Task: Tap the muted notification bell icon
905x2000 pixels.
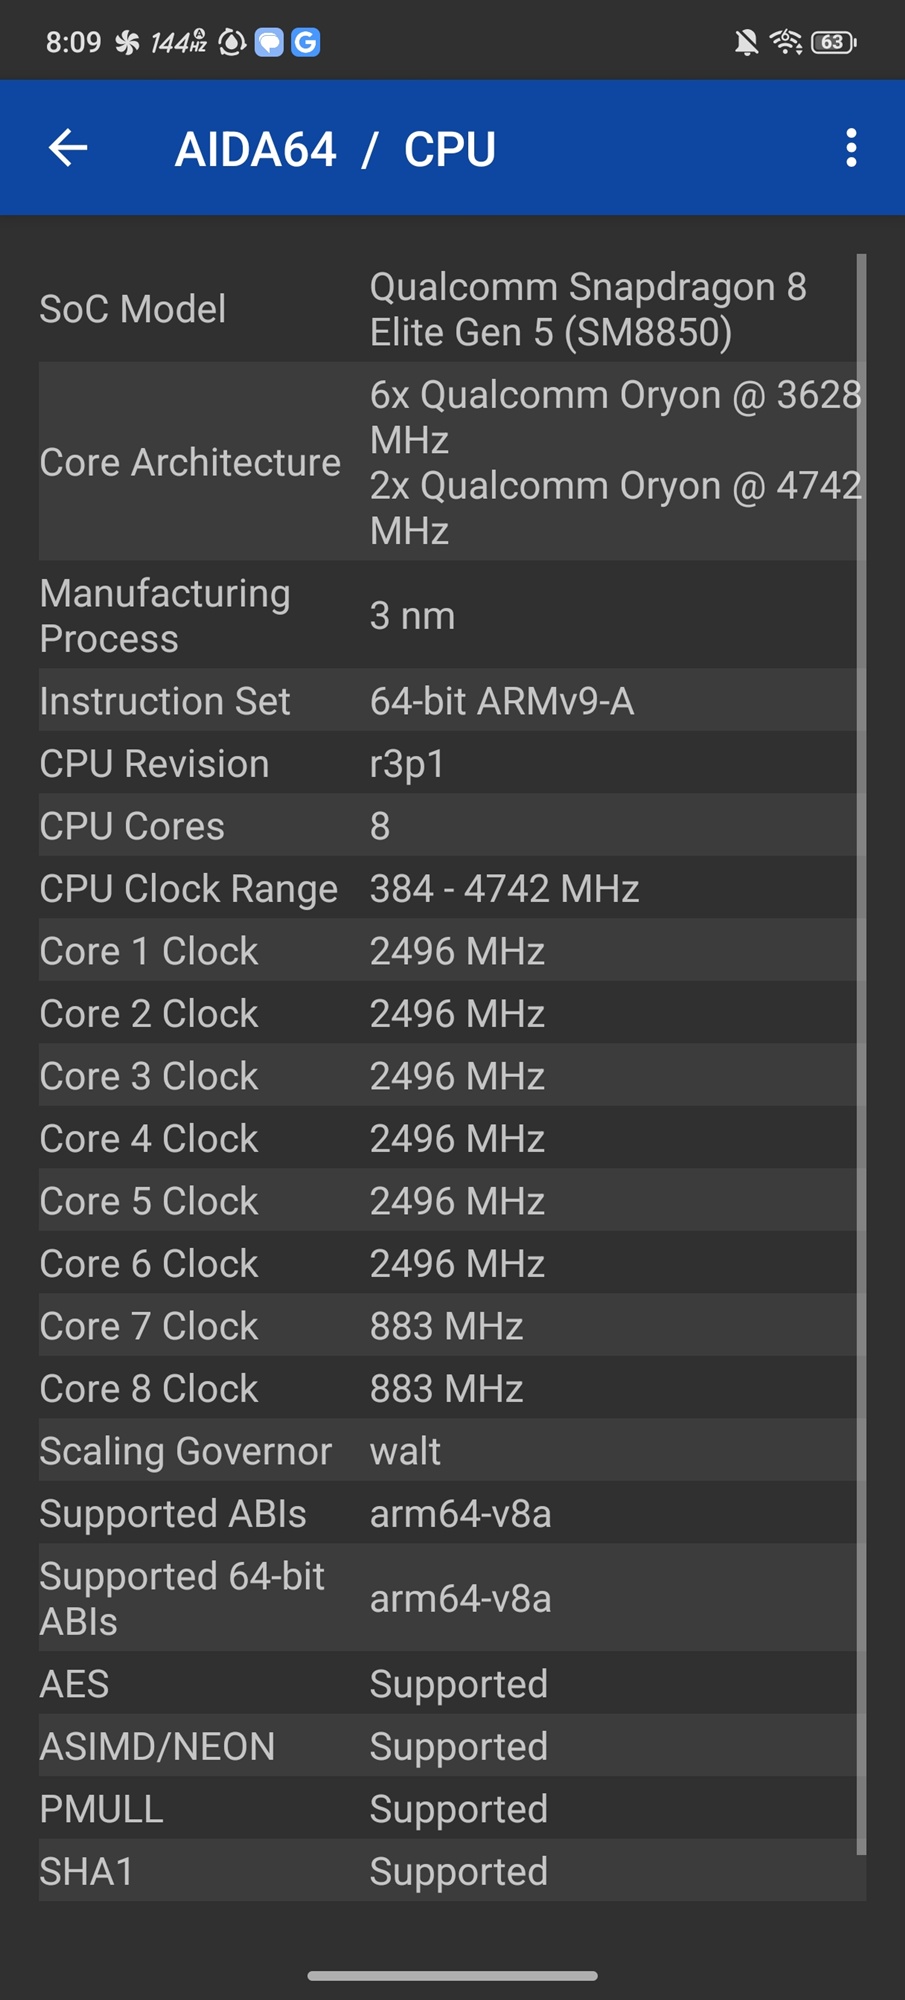Action: 746,42
